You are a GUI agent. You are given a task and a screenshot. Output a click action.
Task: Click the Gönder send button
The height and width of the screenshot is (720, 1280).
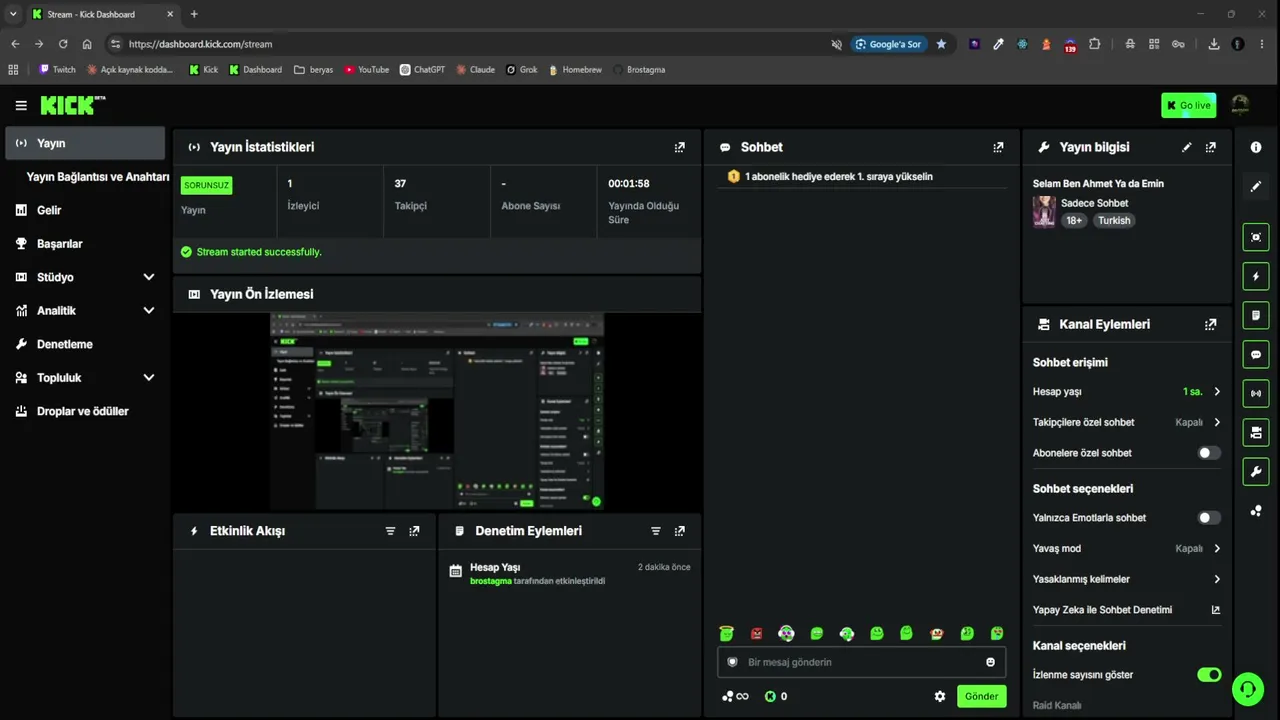[x=981, y=696]
